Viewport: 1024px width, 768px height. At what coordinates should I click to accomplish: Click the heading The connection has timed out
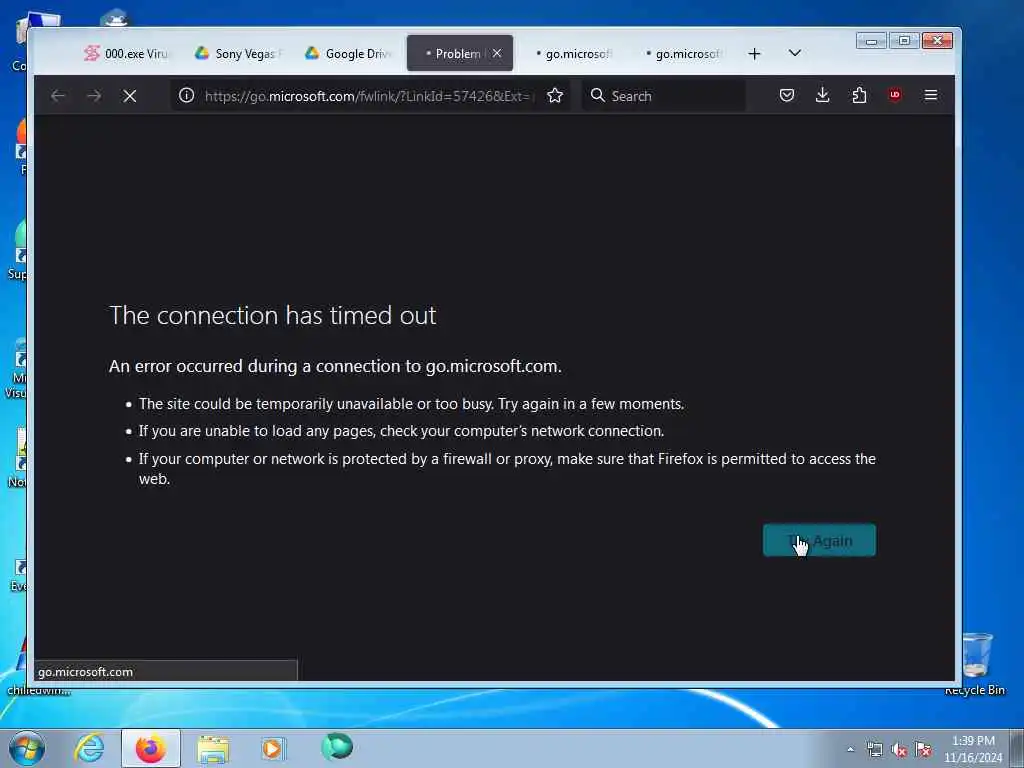point(272,315)
